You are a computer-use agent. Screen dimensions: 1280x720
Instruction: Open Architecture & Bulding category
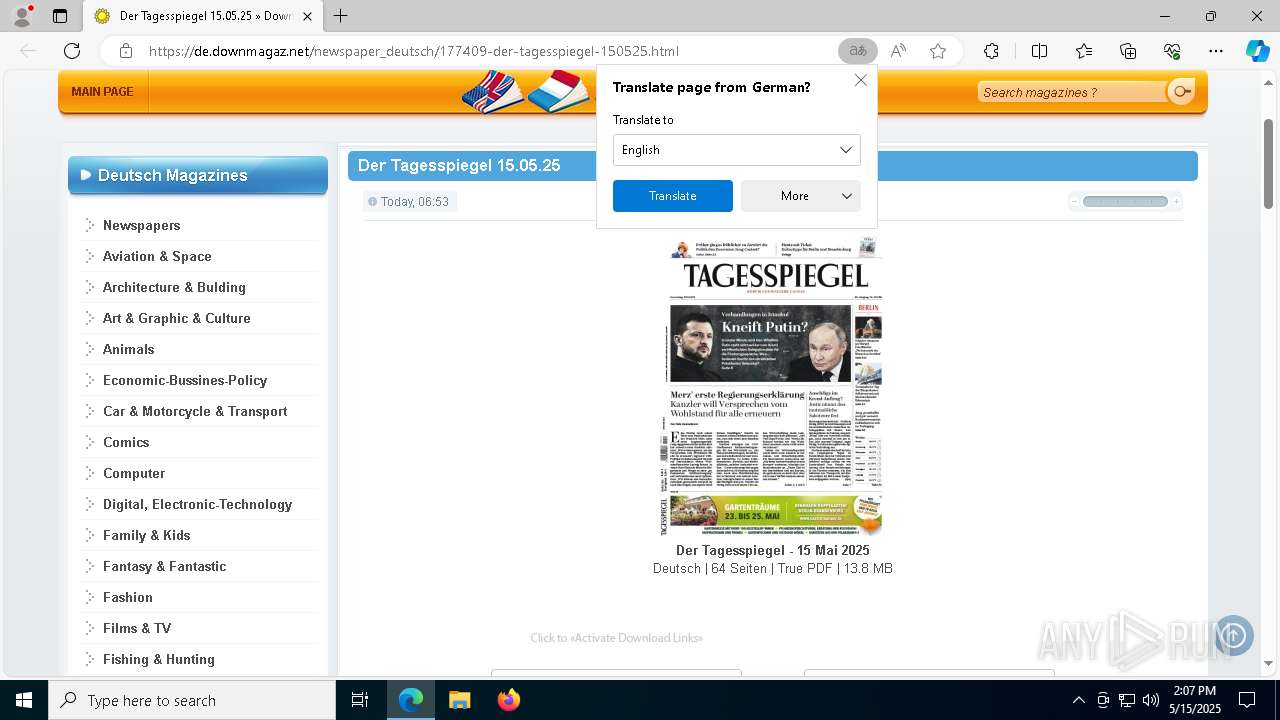[x=174, y=287]
